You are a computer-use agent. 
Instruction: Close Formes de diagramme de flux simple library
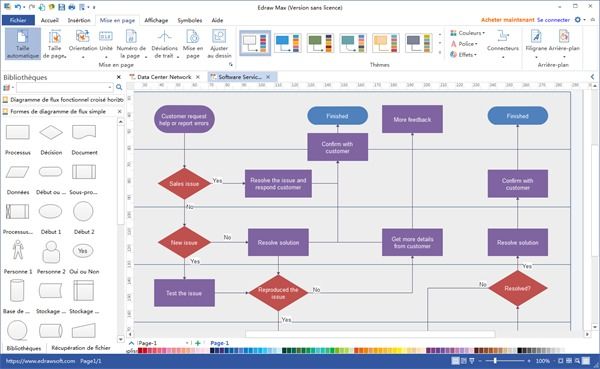119,111
